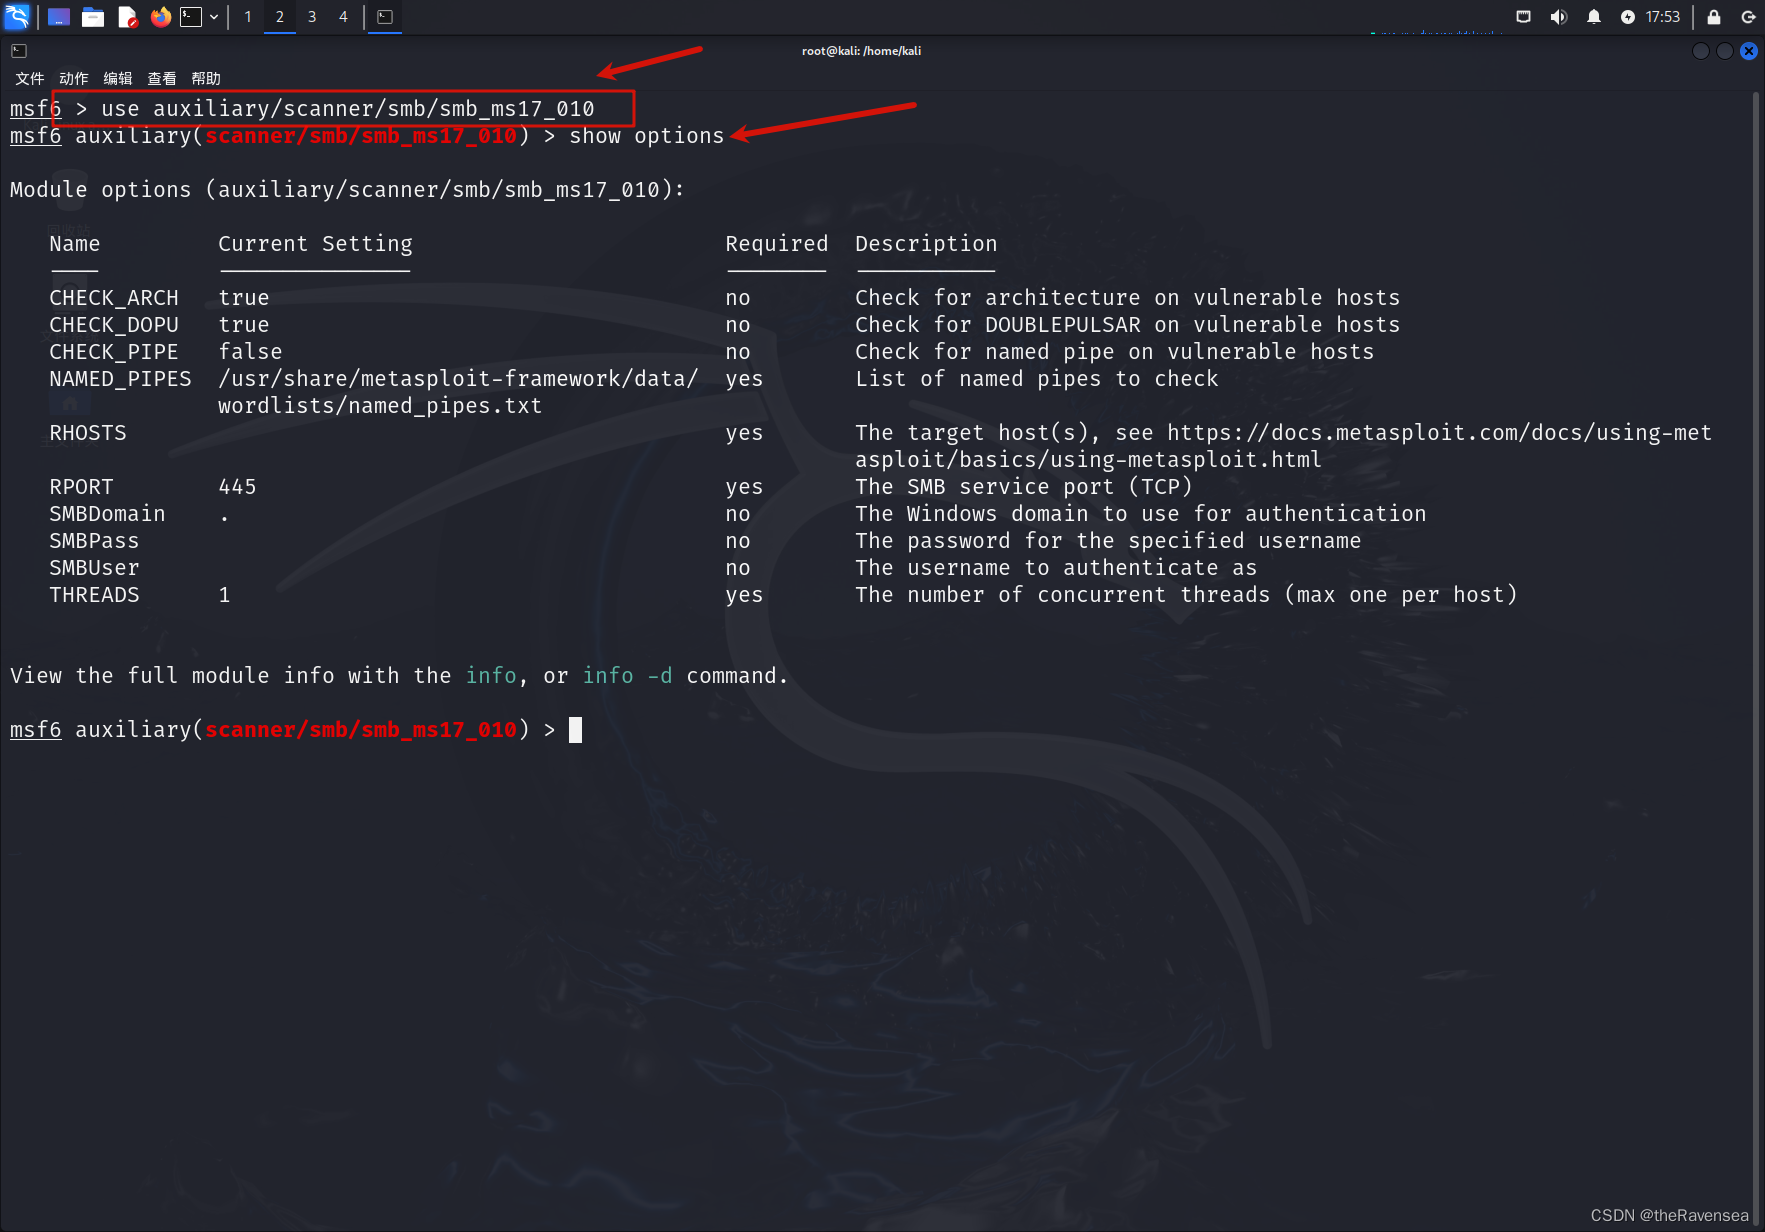Screen dimensions: 1765x1232
Task: Click the SMBPass option name
Action: (94, 541)
